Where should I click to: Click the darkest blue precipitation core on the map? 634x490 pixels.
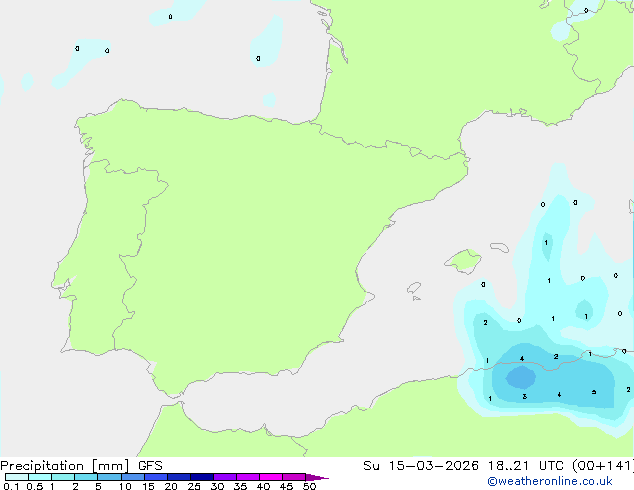coord(521,377)
